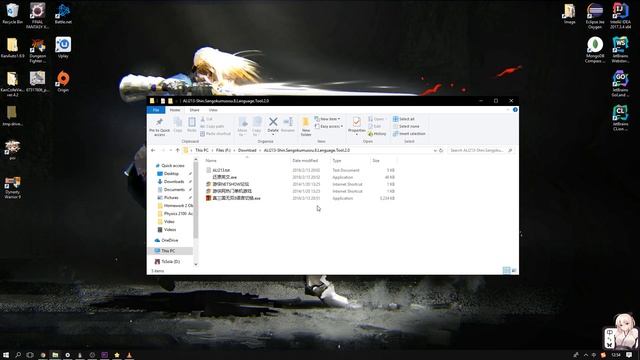Open MongoDB Compass desktop shortcut

point(595,50)
